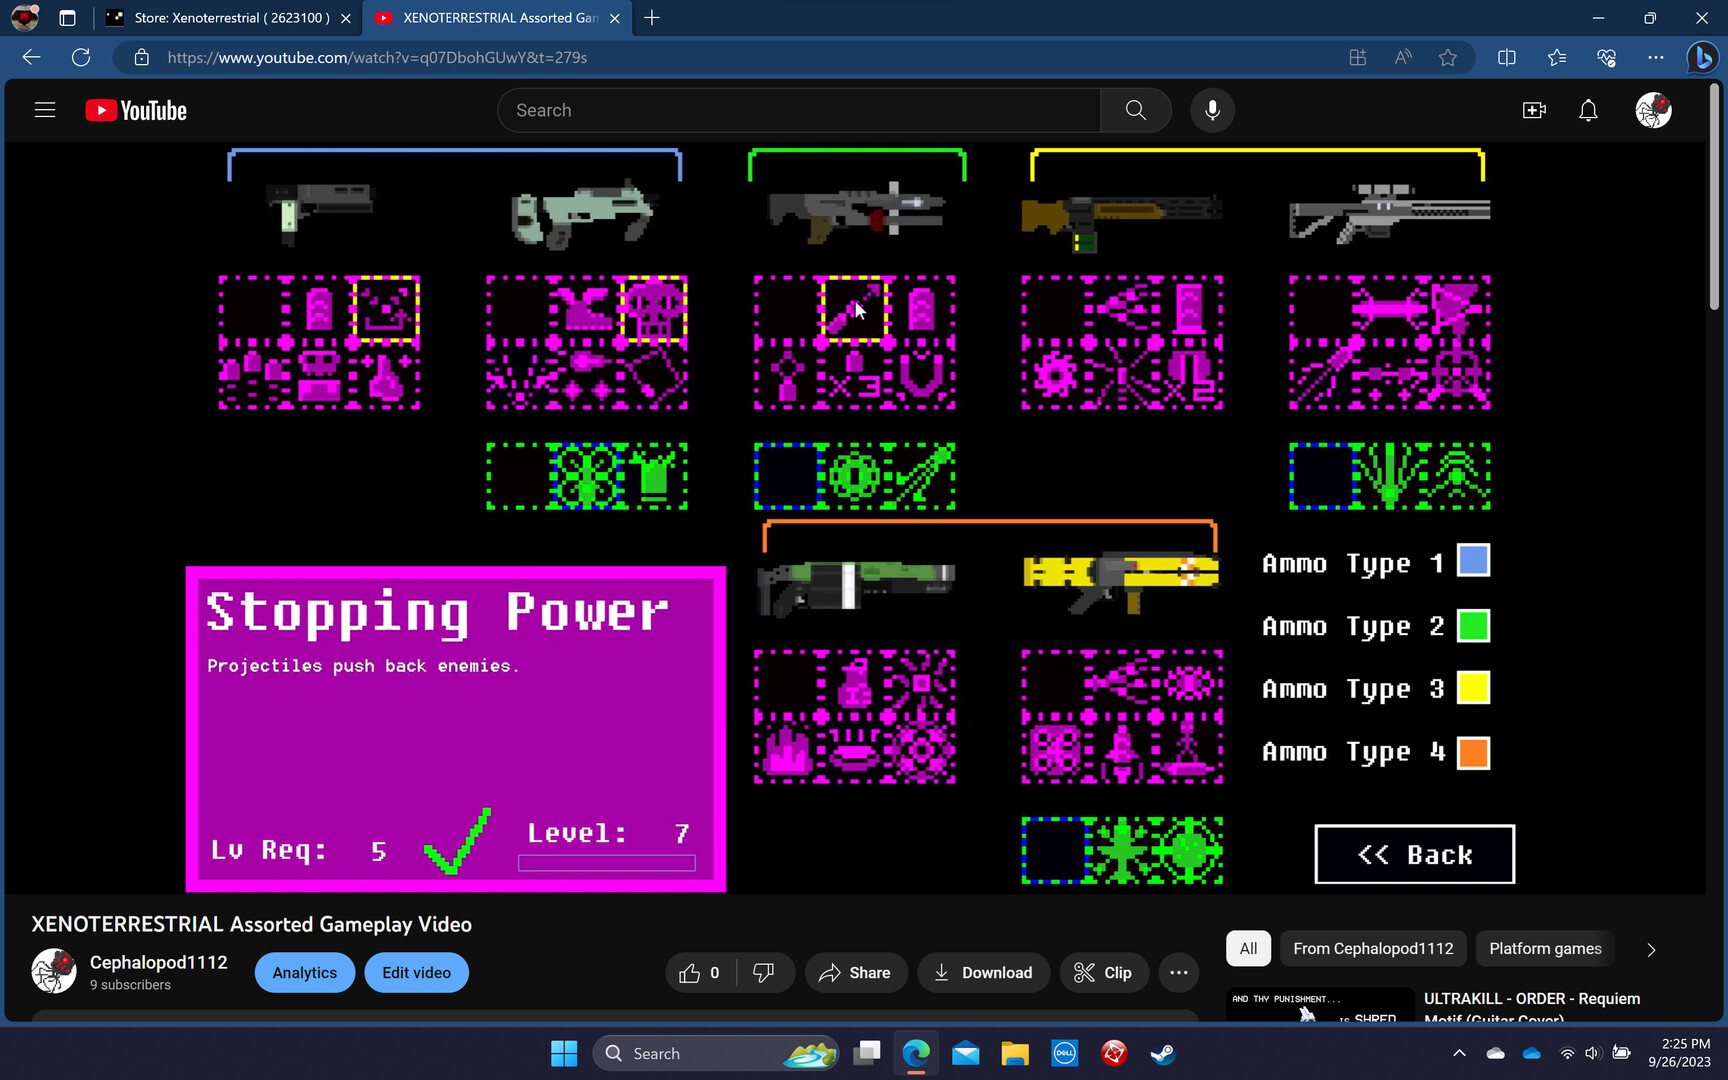1728x1080 pixels.
Task: Dislike the video with thumbs down
Action: tap(764, 973)
